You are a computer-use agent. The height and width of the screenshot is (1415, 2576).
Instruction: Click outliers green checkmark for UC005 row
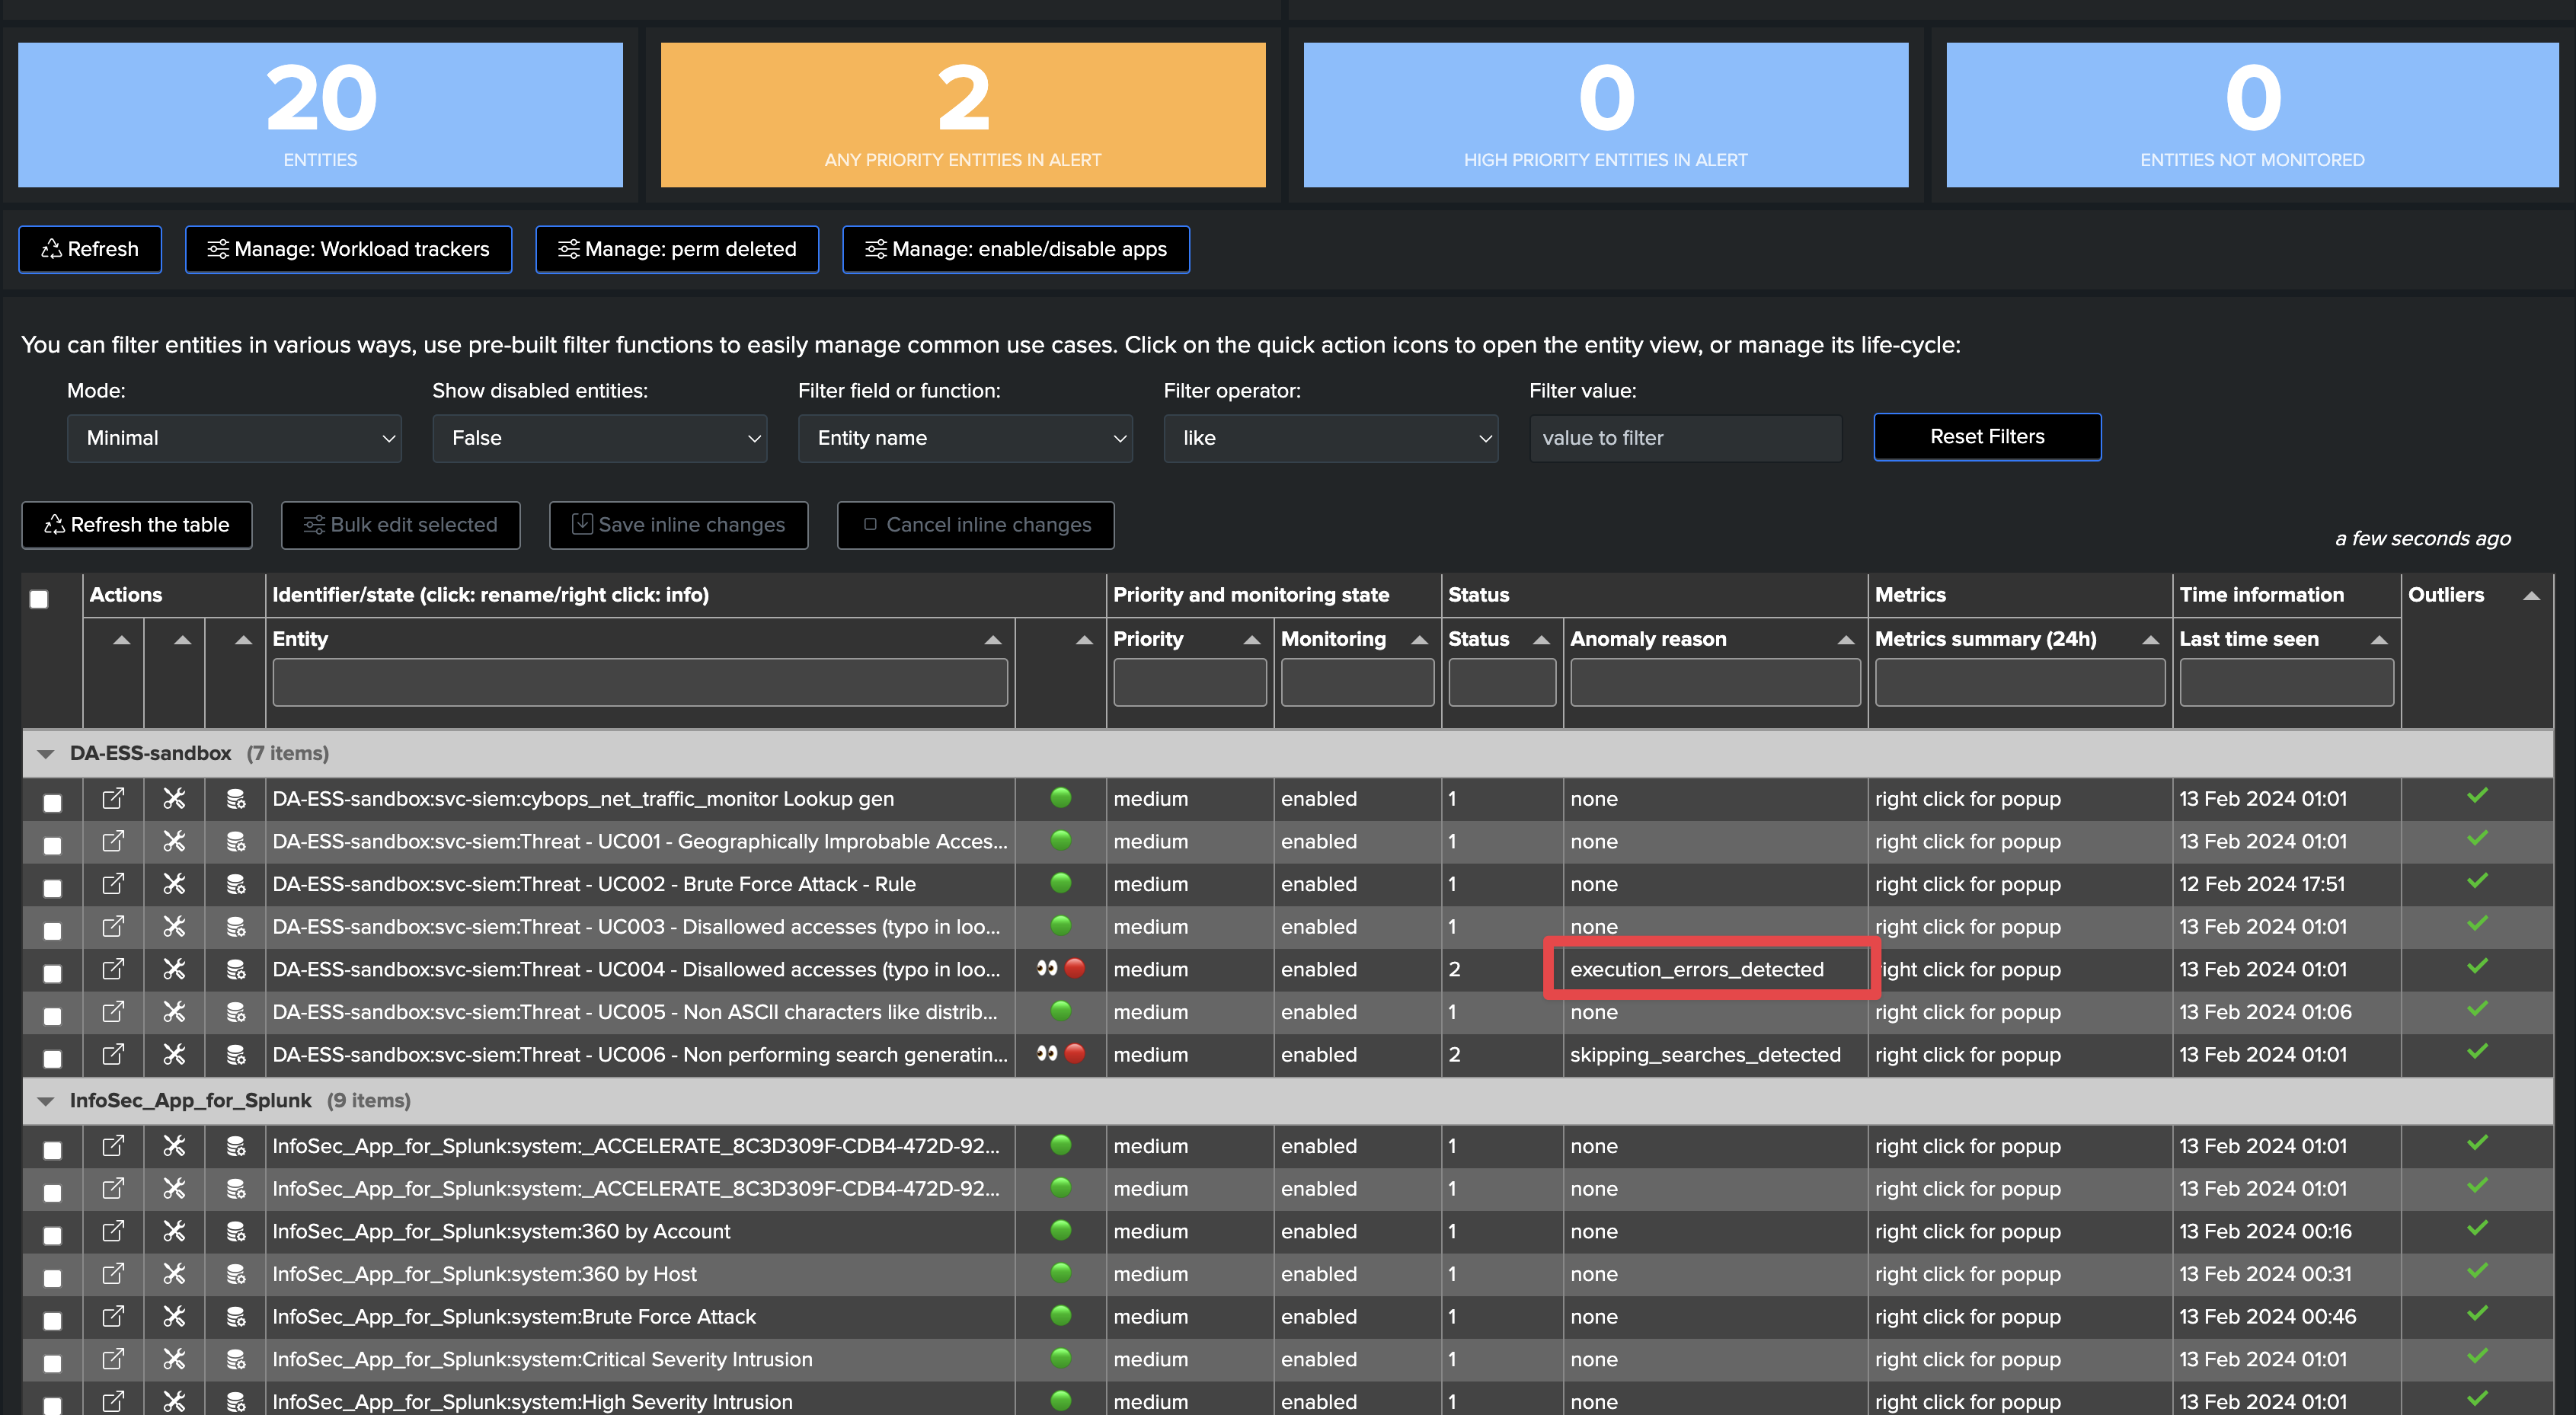[2477, 1009]
